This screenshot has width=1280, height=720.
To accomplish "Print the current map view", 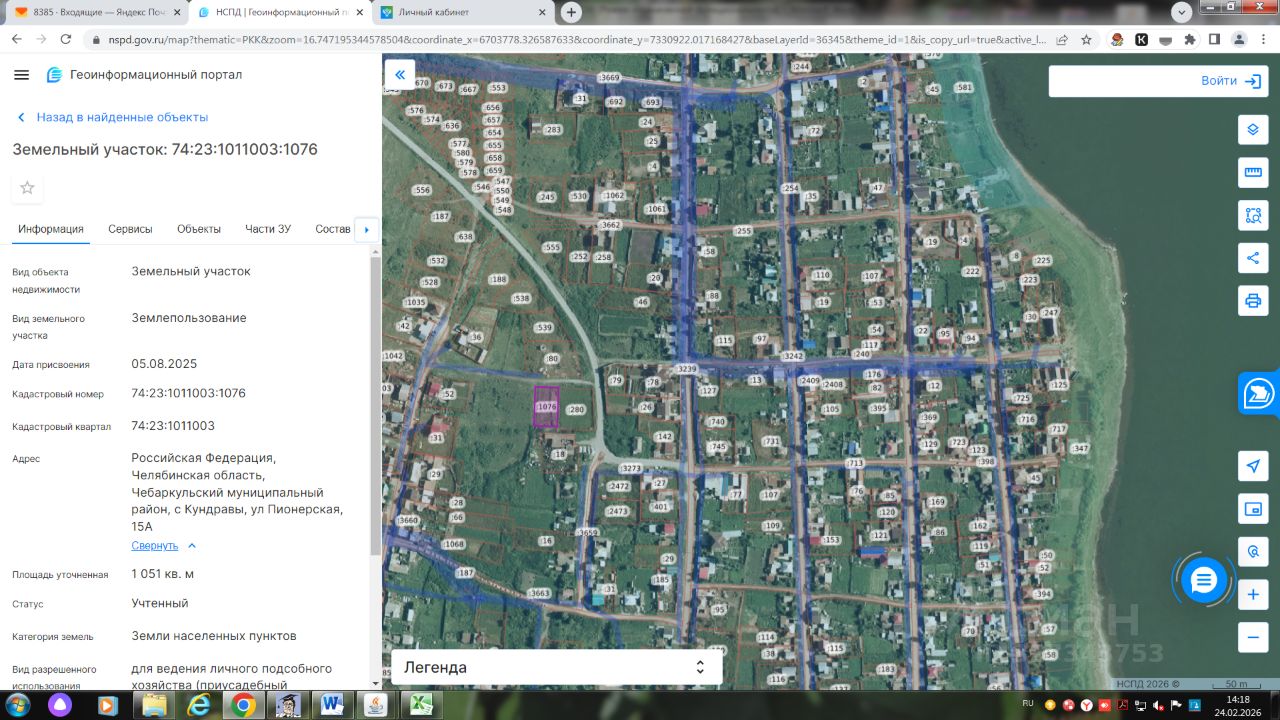I will (x=1253, y=300).
